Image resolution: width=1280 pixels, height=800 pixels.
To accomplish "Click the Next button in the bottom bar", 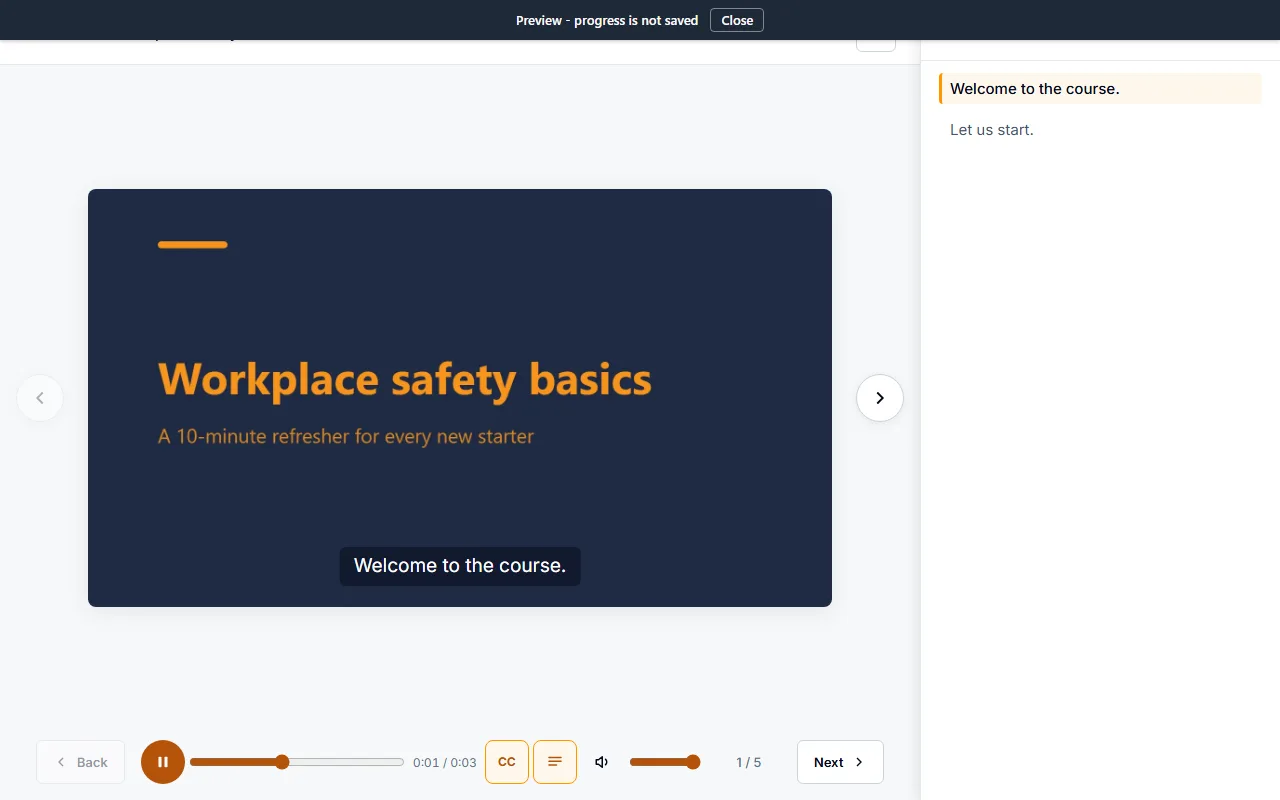I will coord(840,762).
